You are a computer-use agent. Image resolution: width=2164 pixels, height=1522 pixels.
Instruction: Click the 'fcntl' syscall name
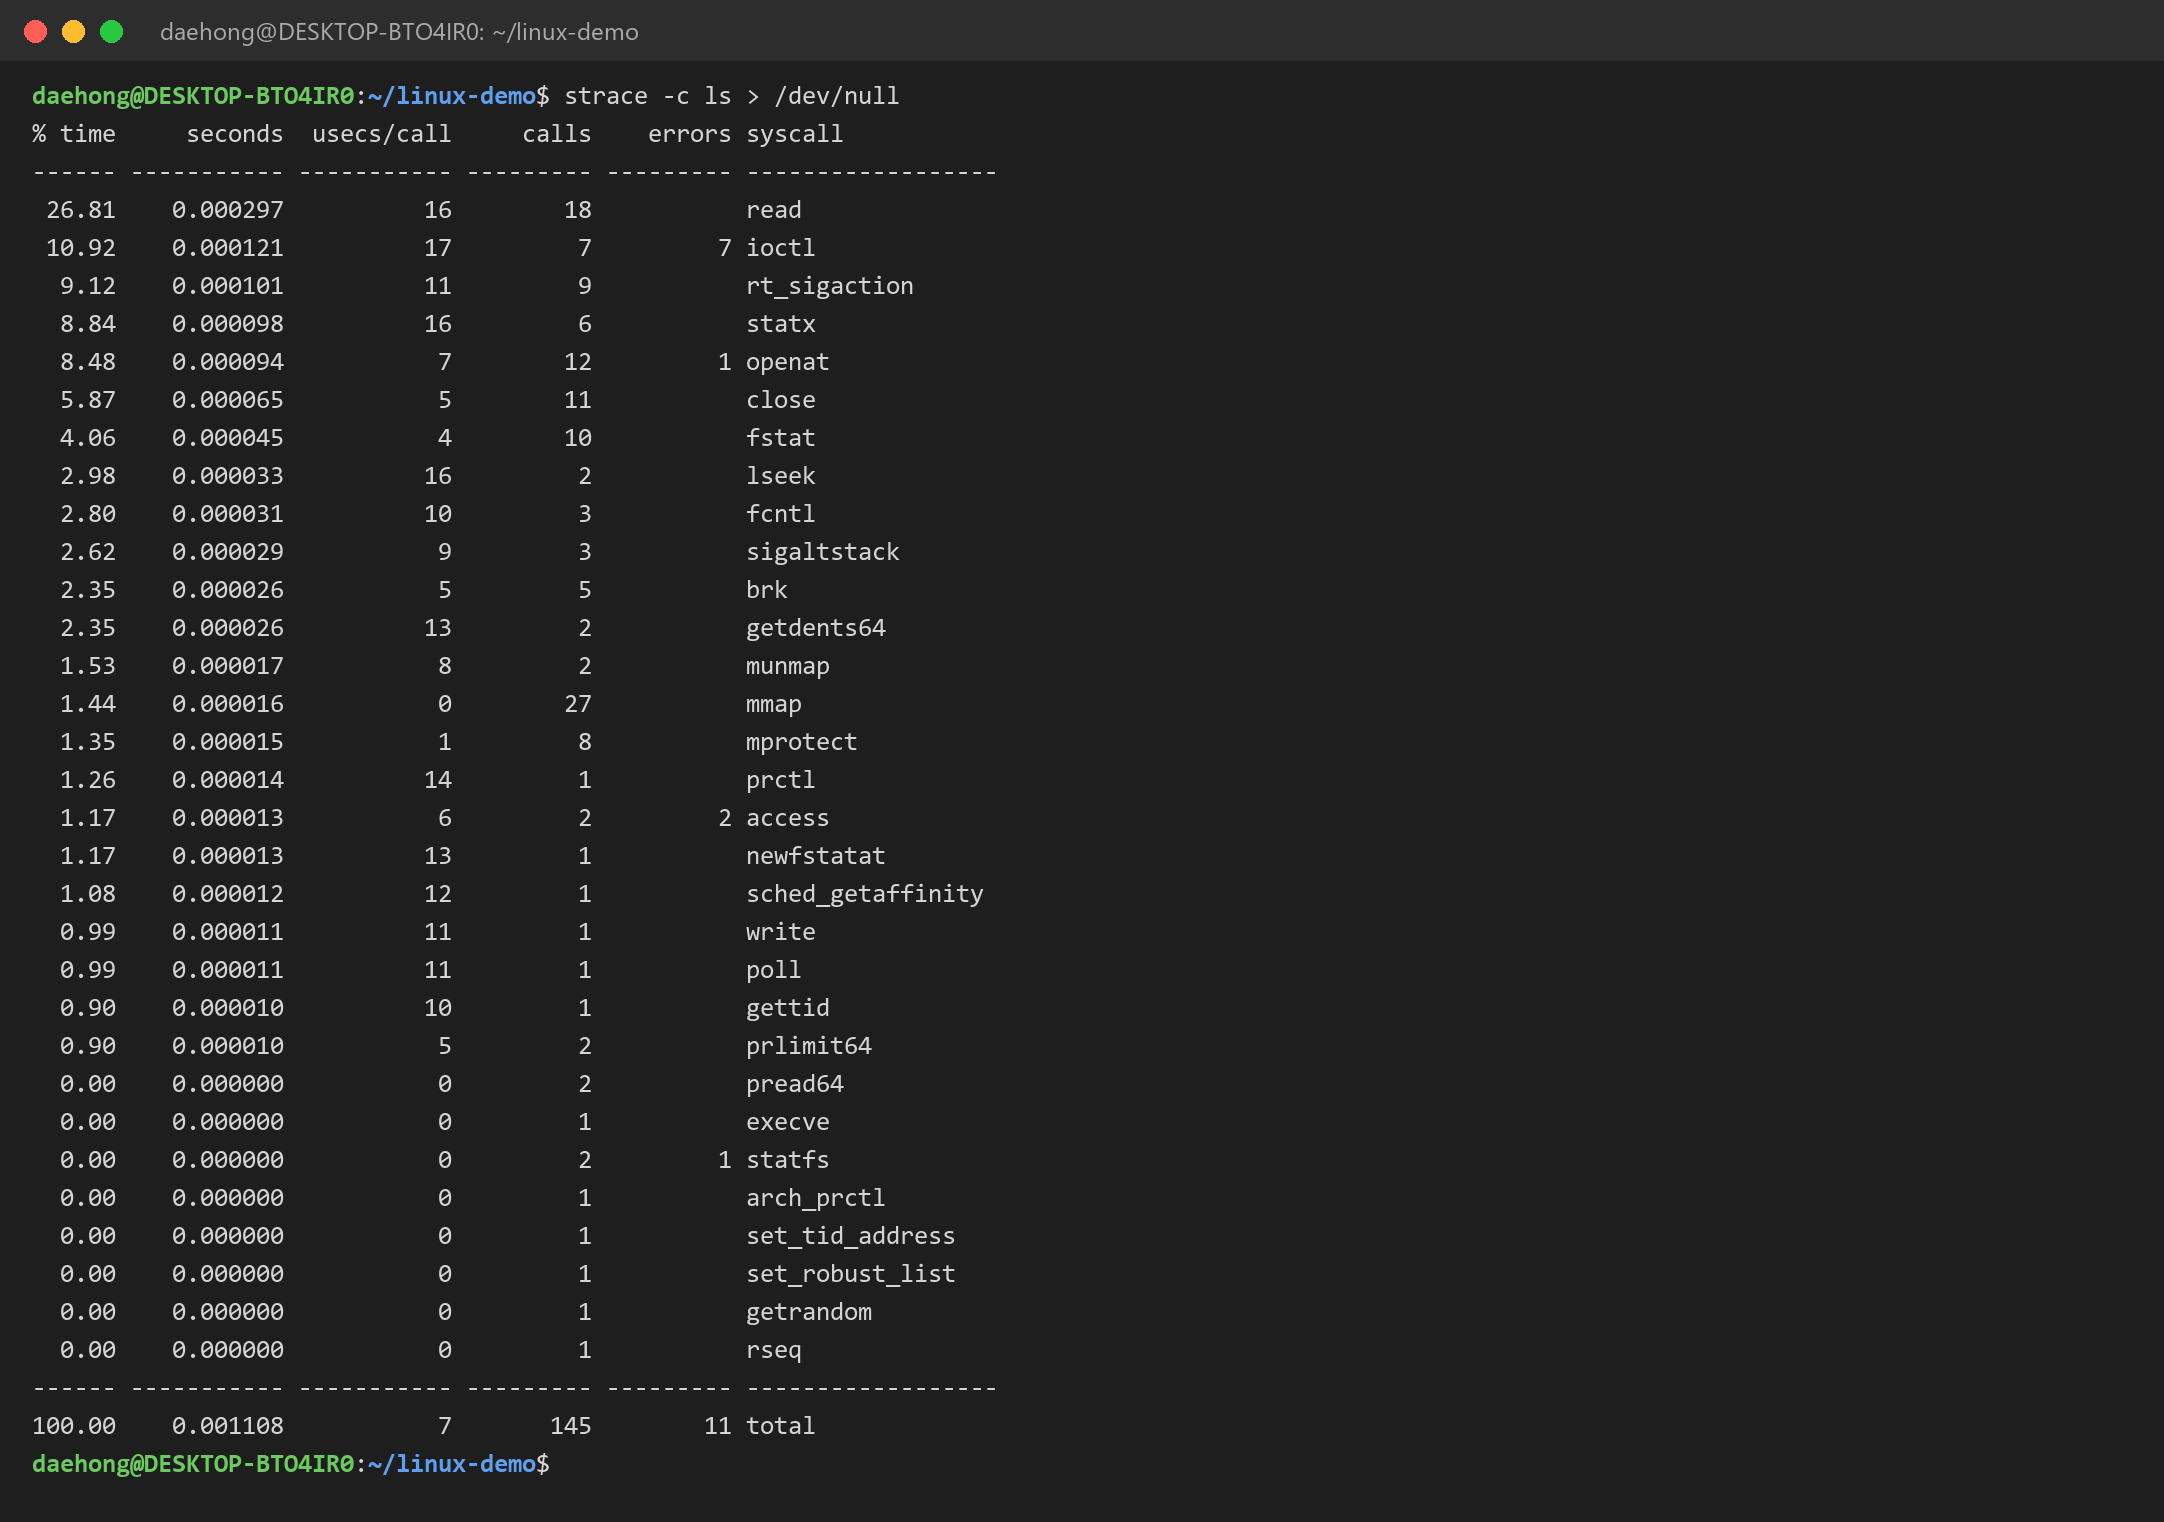point(781,514)
